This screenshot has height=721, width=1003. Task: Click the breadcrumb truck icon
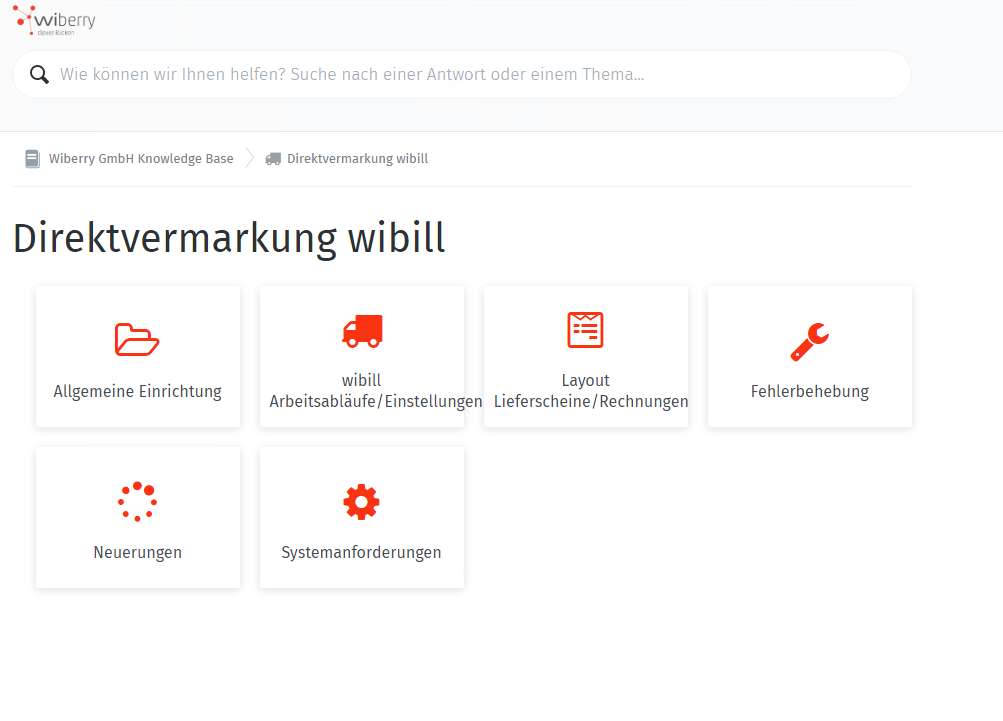[x=273, y=159]
